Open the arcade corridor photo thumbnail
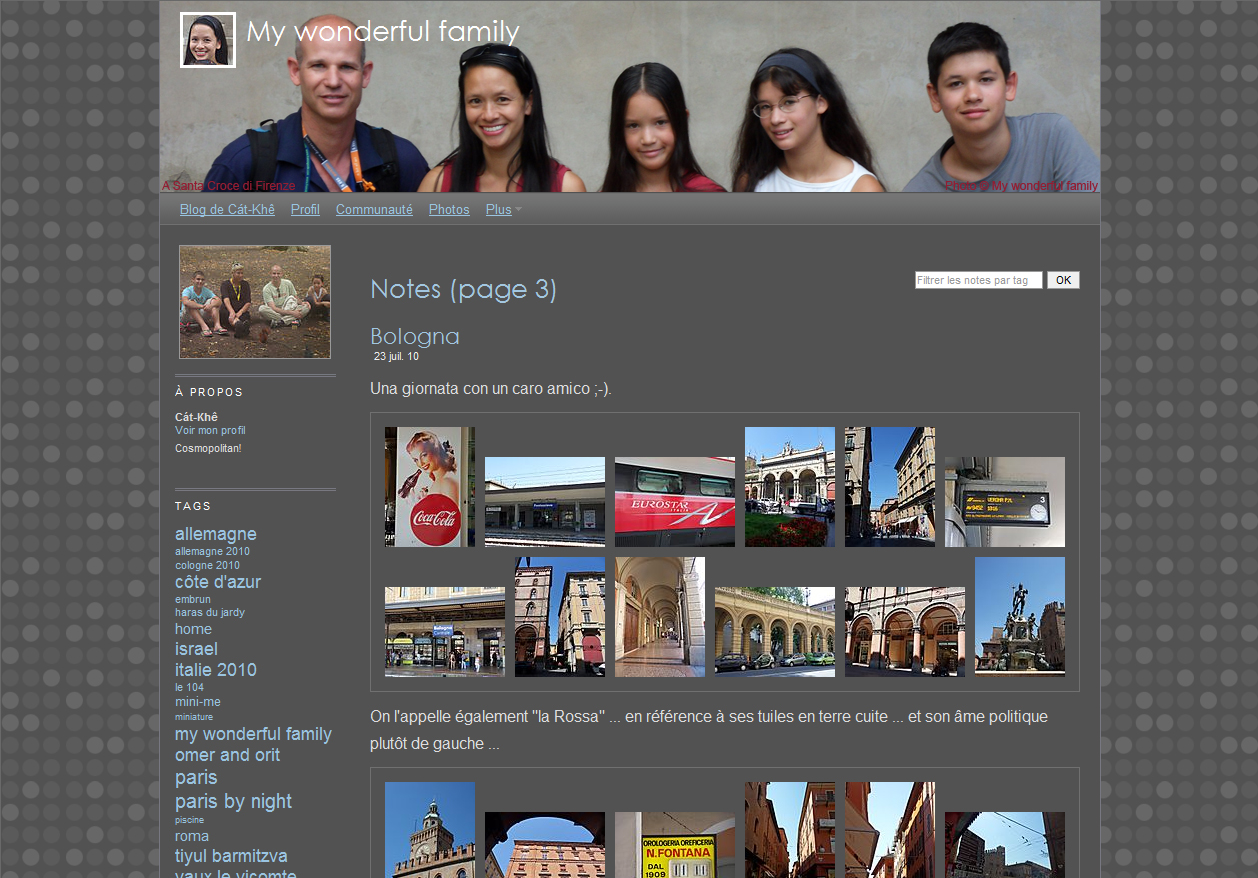The width and height of the screenshot is (1258, 878). pyautogui.click(x=659, y=617)
